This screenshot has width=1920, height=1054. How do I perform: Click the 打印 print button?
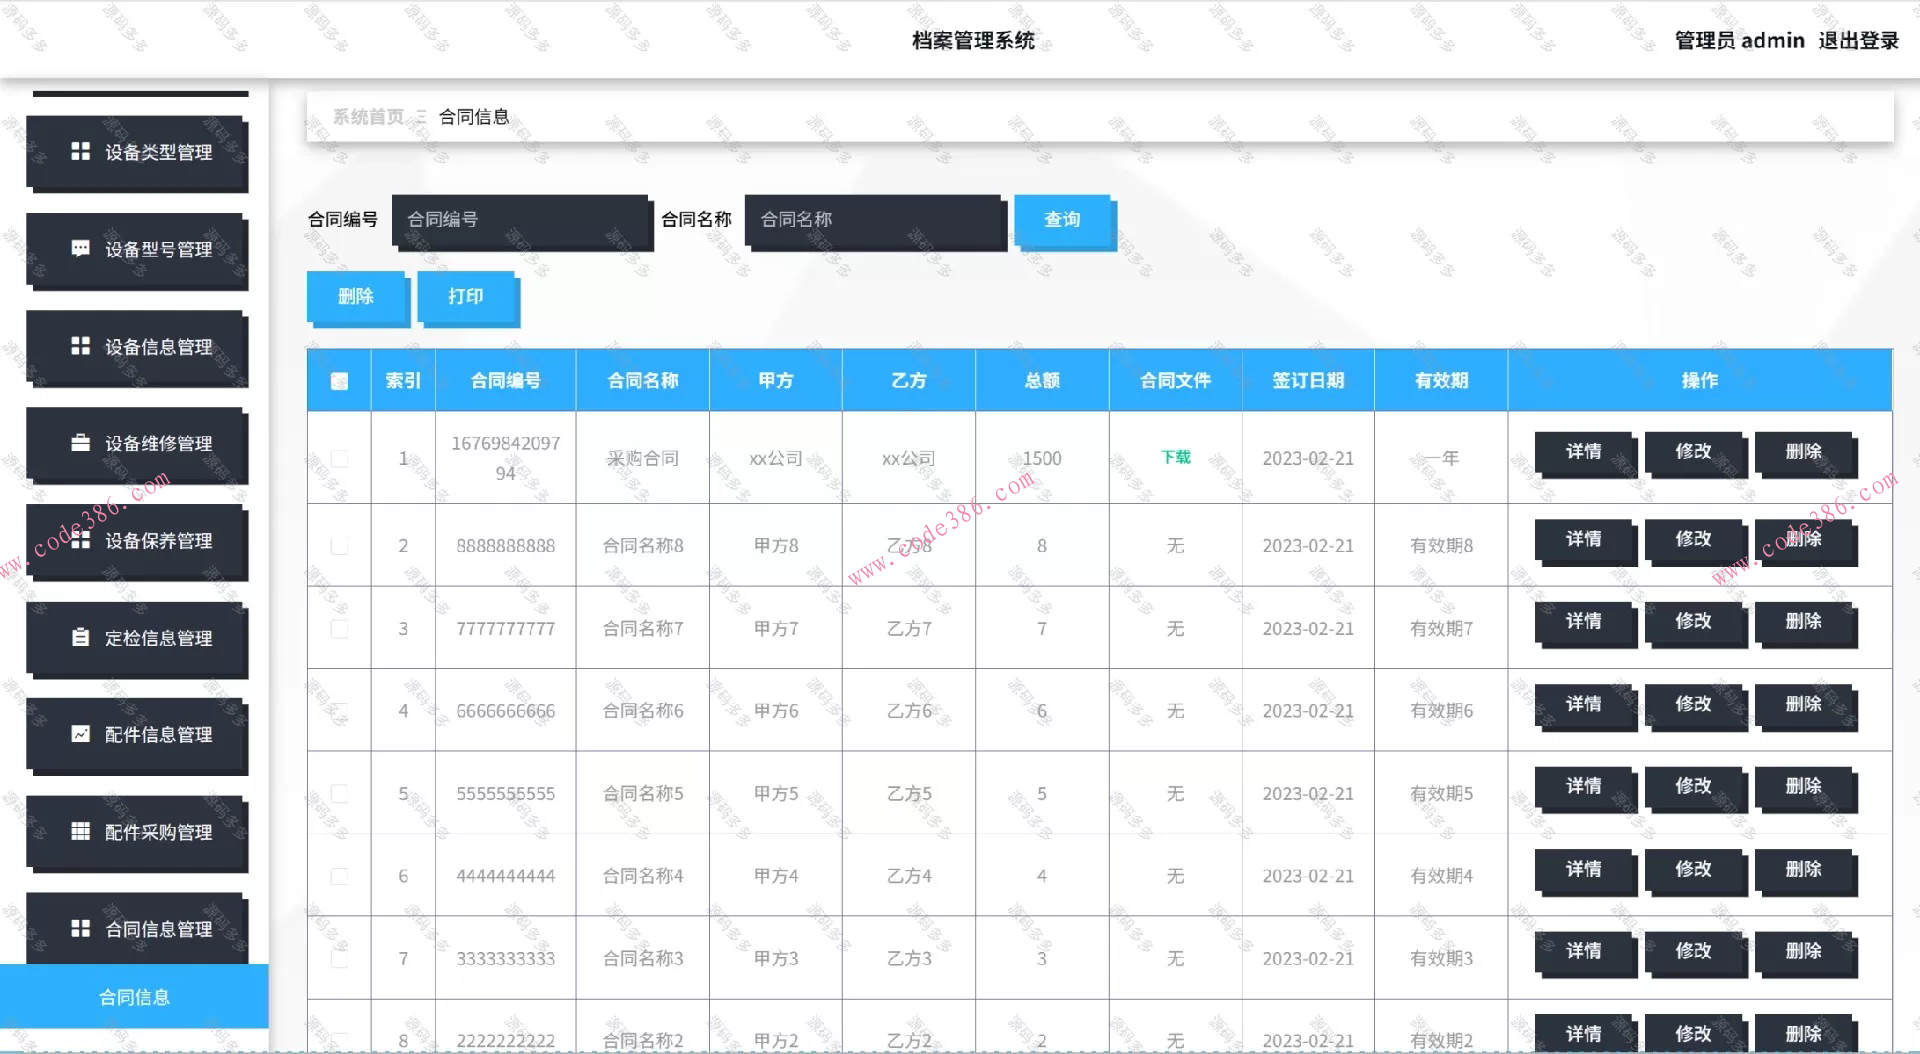pyautogui.click(x=466, y=296)
